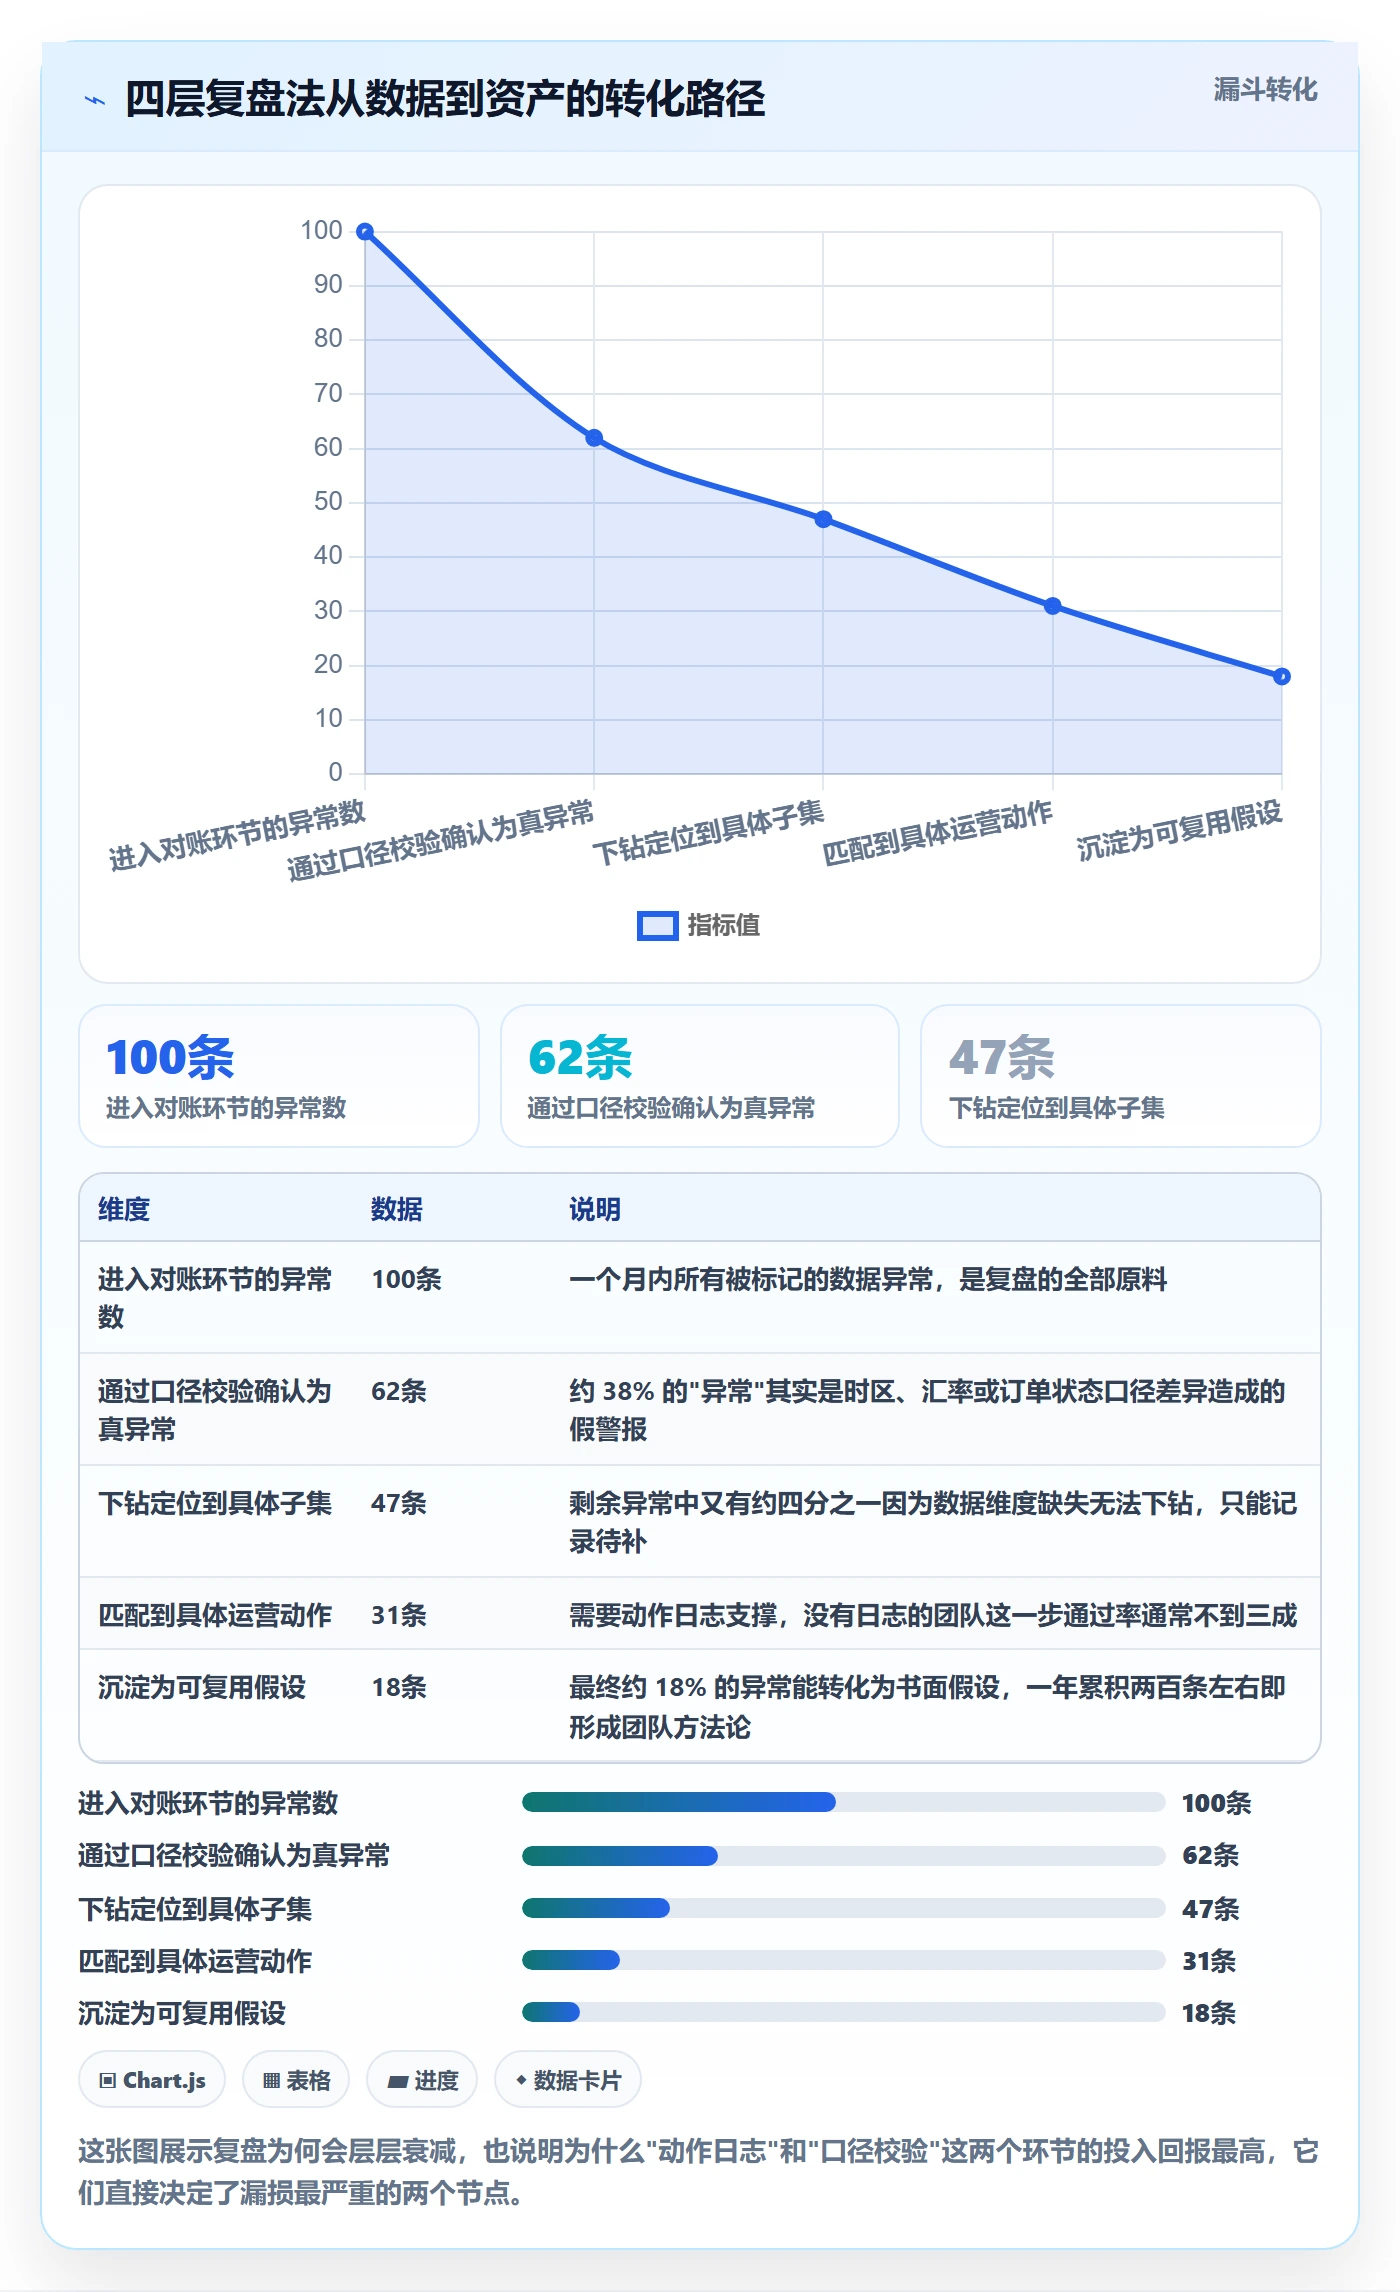Screen dimensions: 1400x2292
Task: Select the chart data point at value 47
Action: pyautogui.click(x=823, y=519)
